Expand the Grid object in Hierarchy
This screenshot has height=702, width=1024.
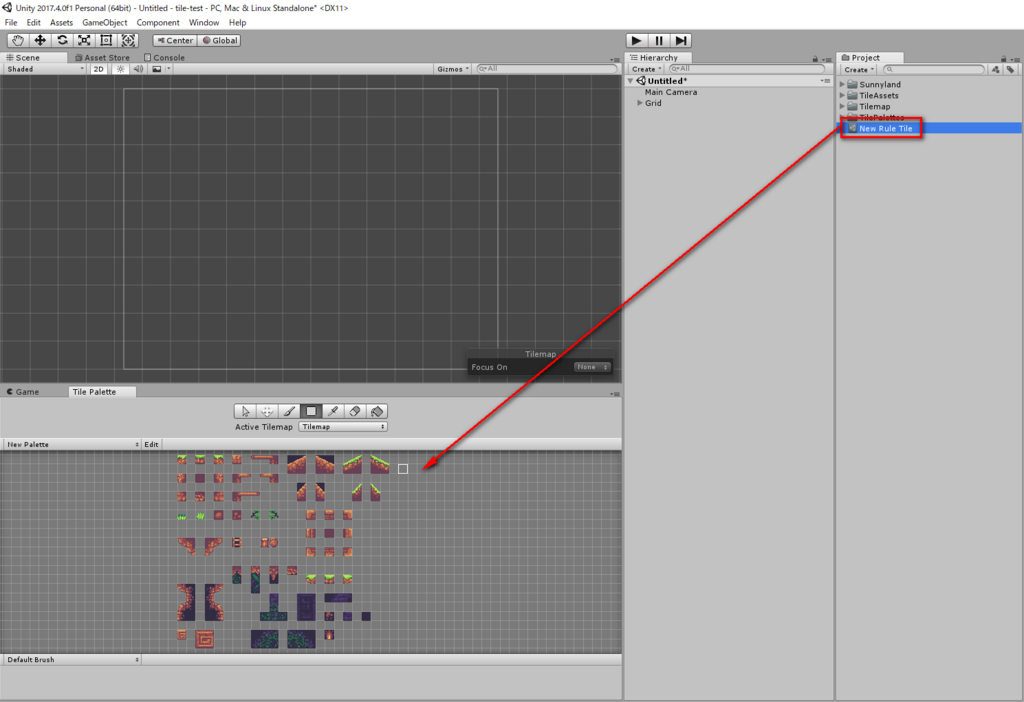(640, 103)
